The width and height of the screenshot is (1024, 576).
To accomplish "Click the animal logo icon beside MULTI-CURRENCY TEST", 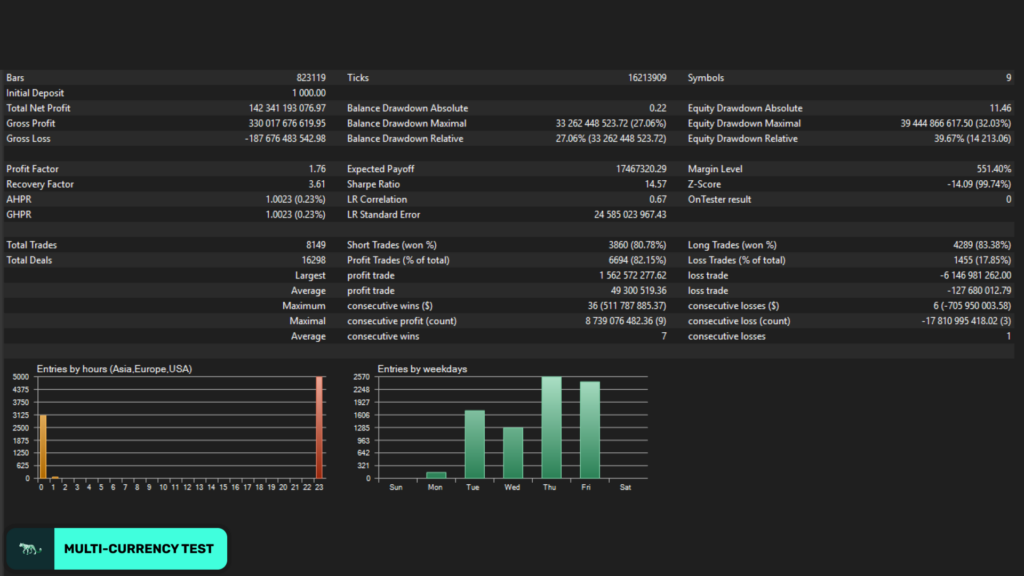I will [30, 549].
